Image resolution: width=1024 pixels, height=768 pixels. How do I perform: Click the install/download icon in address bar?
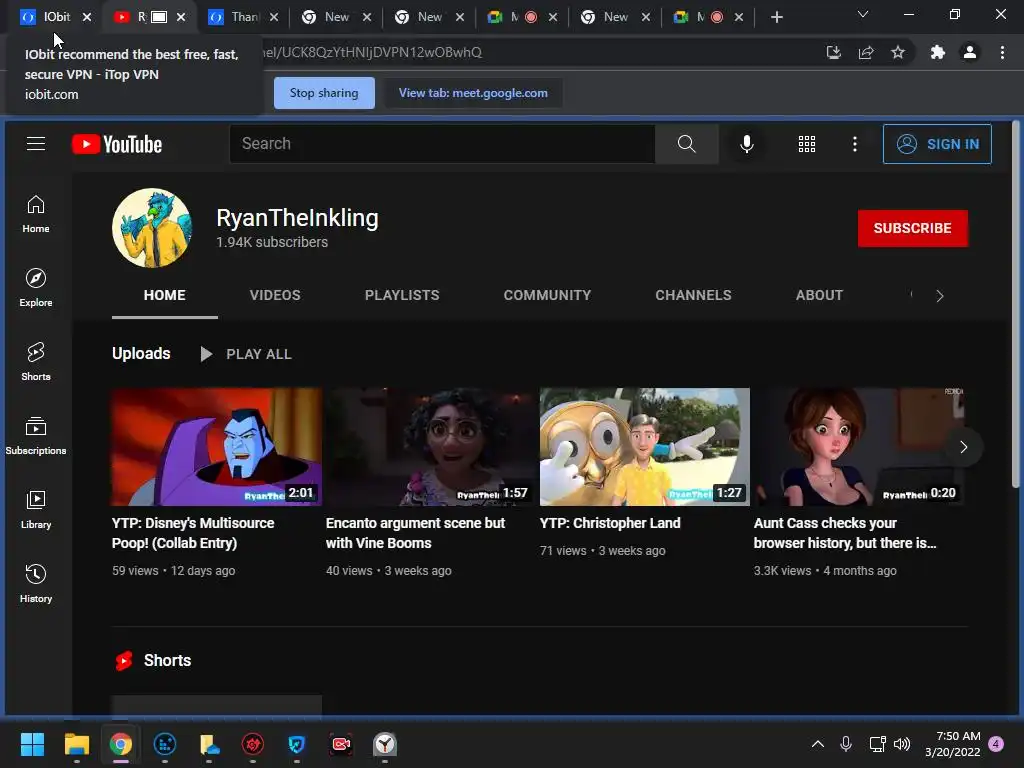(833, 52)
